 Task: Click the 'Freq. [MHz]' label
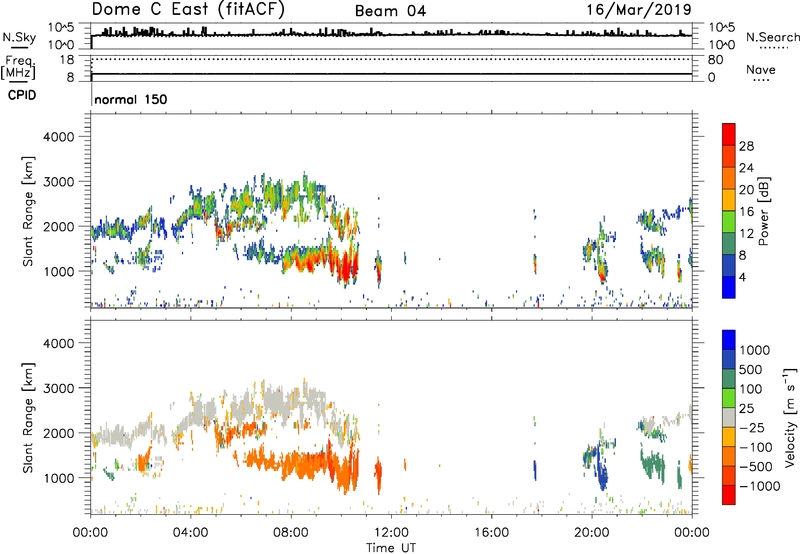click(18, 67)
